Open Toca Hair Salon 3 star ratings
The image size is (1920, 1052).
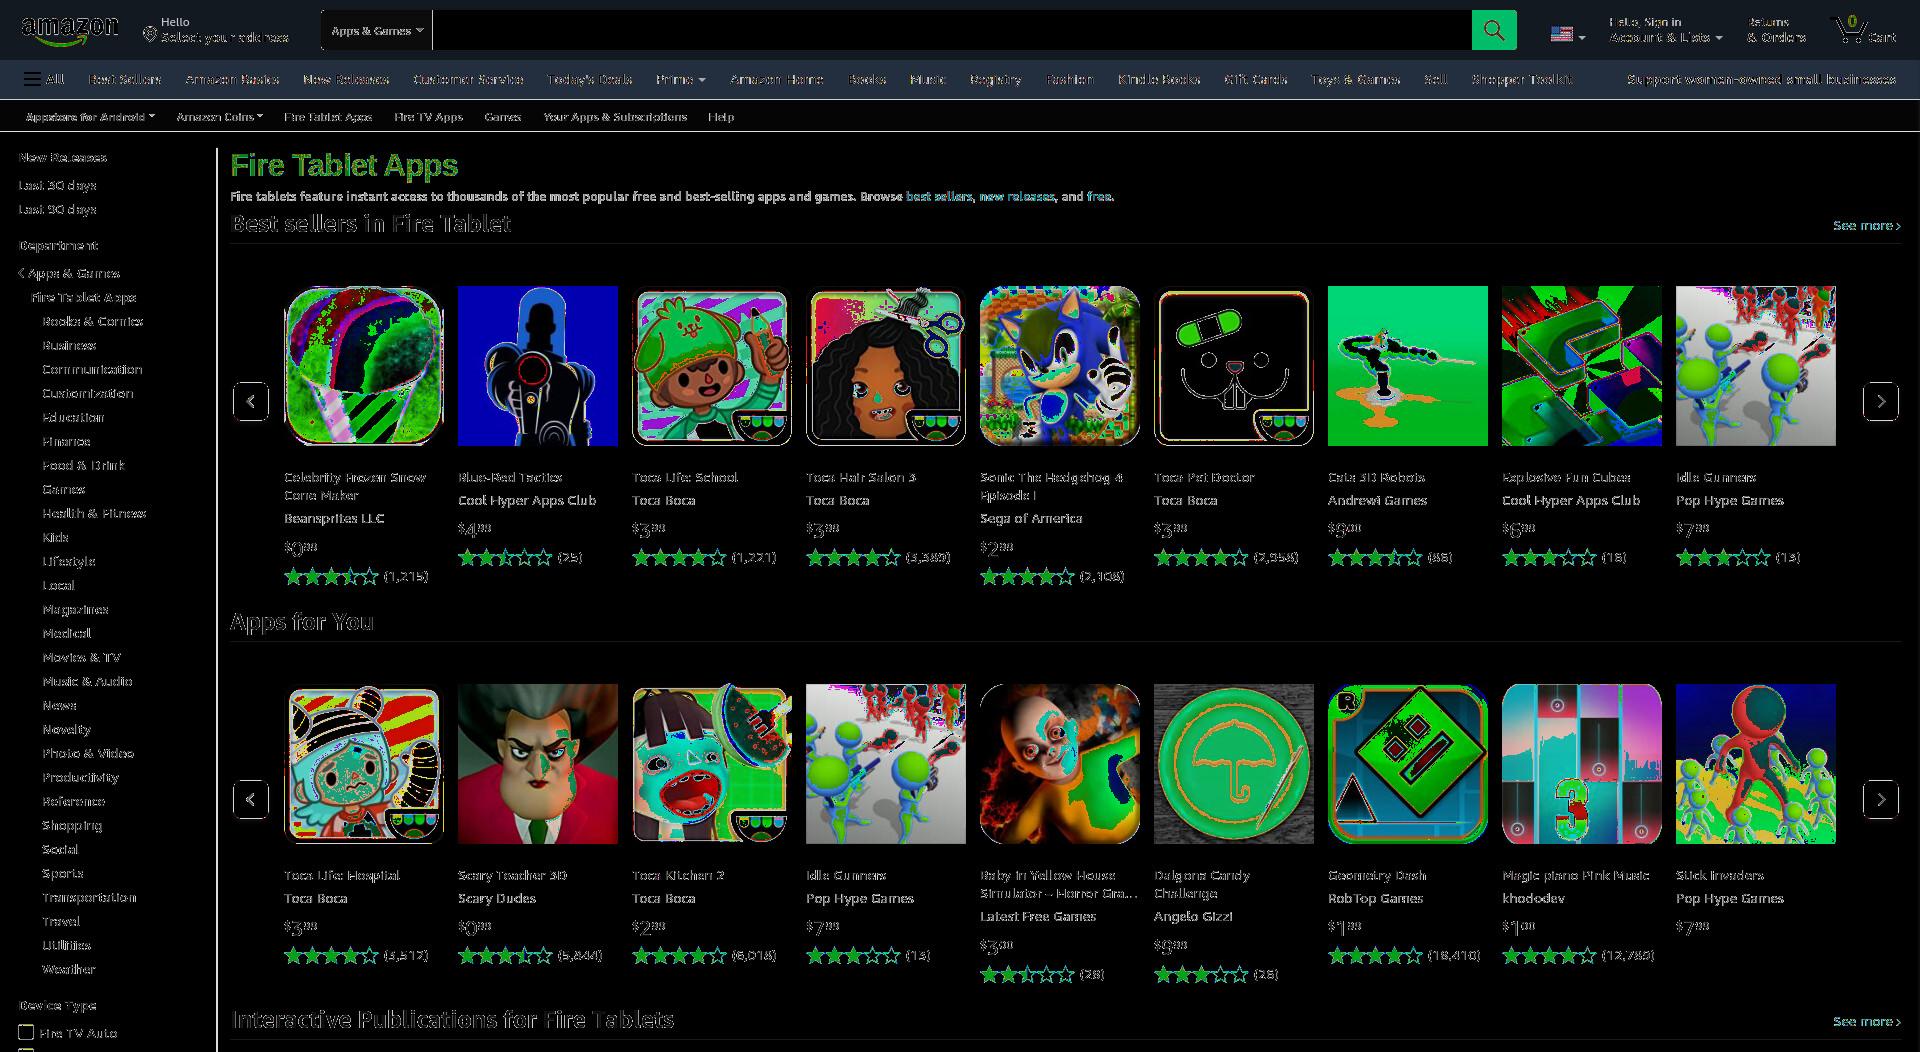853,557
